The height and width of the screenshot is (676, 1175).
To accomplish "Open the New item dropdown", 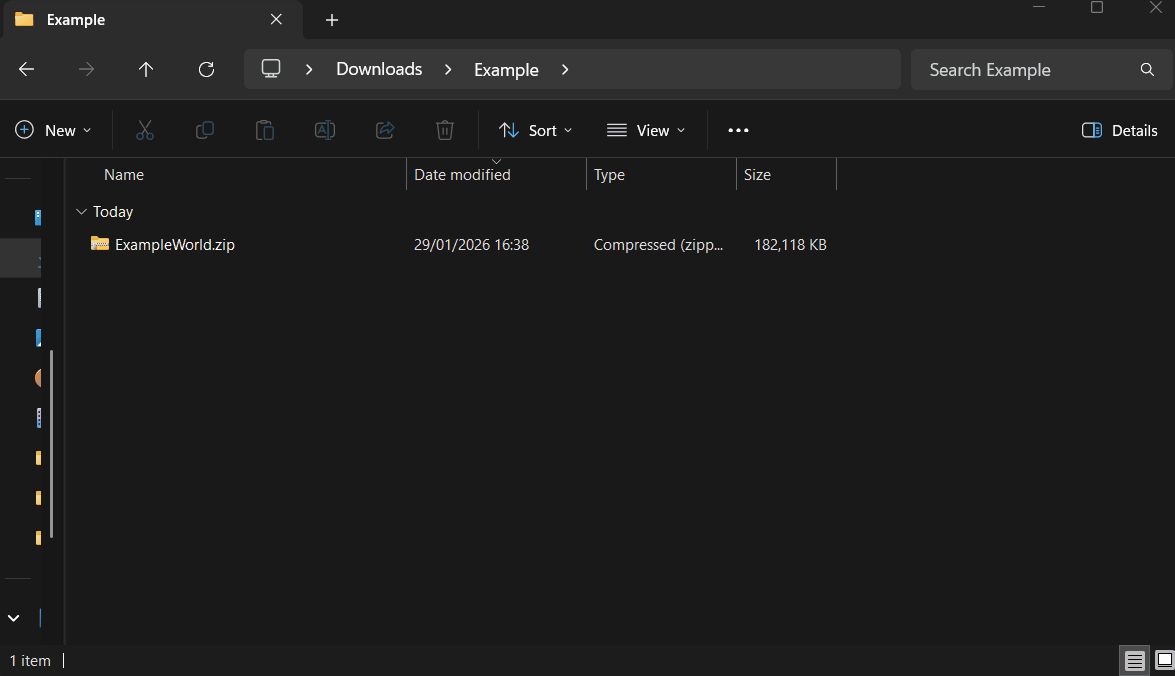I will 53,130.
